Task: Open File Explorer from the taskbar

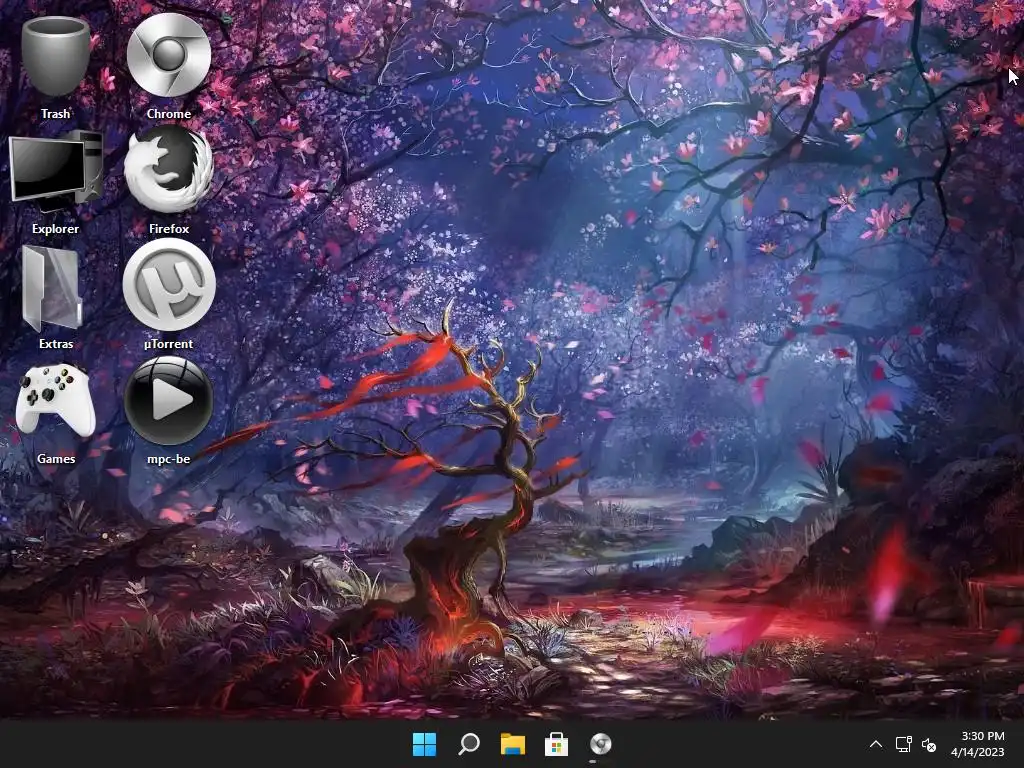Action: (x=513, y=744)
